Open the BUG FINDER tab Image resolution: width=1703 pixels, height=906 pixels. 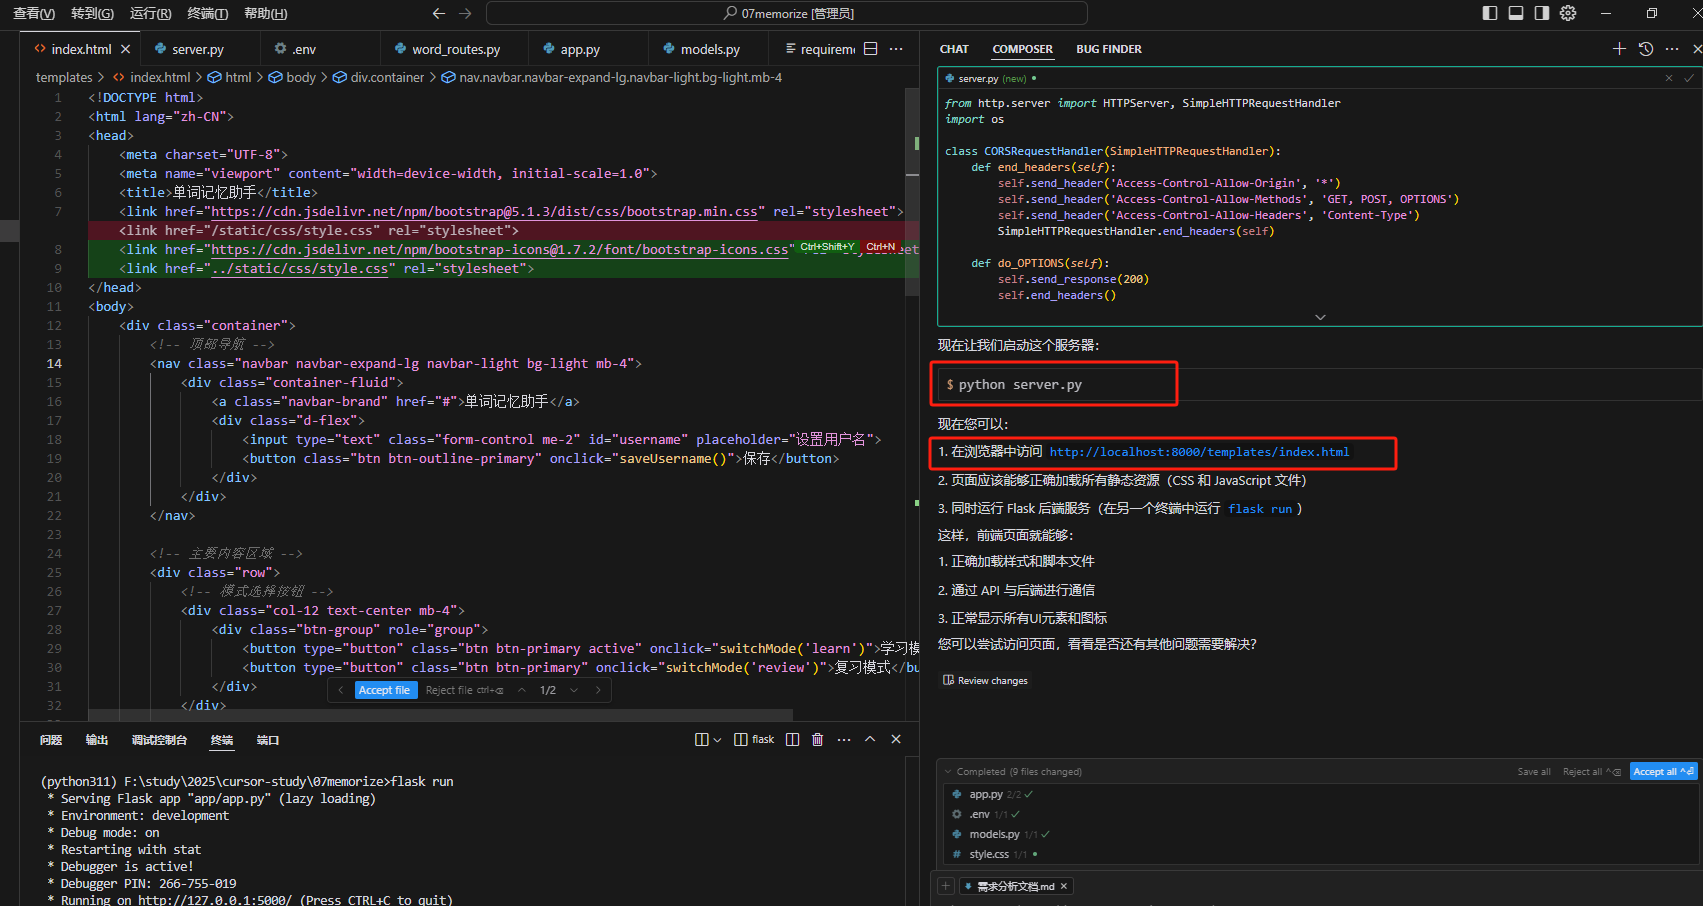coord(1108,49)
